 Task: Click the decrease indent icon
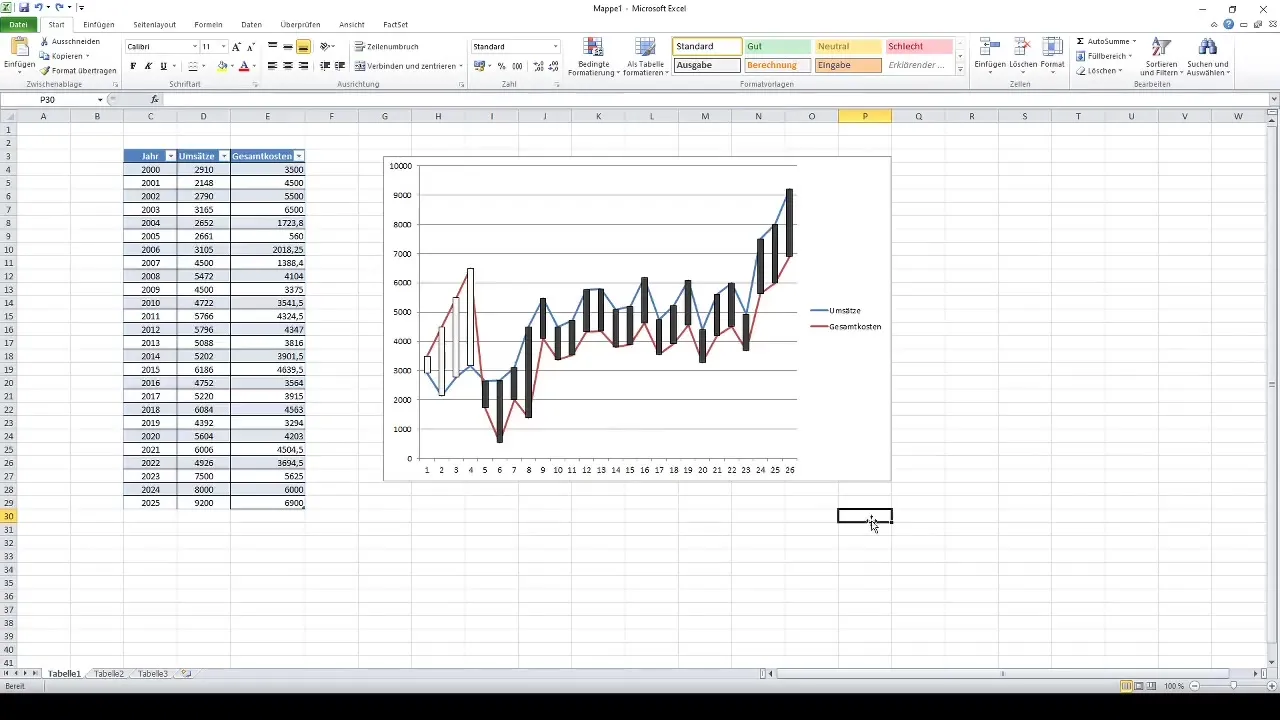point(325,66)
